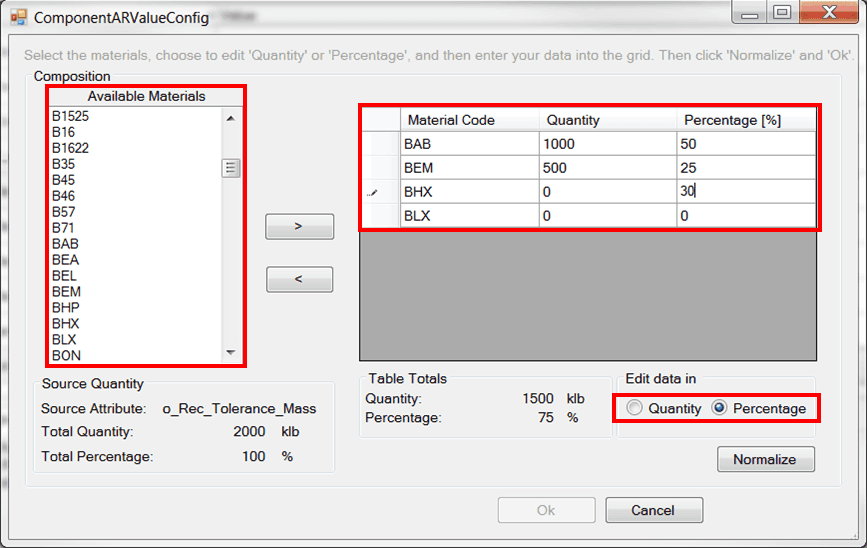Click the quantity cell showing 500
The height and width of the screenshot is (548, 867).
pyautogui.click(x=608, y=168)
